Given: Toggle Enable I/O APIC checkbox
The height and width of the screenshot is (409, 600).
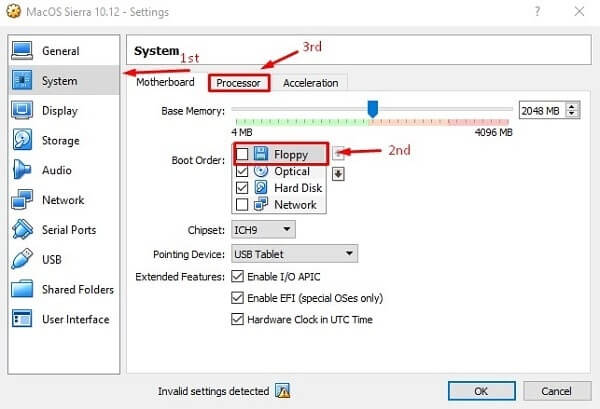Looking at the screenshot, I should tap(237, 276).
